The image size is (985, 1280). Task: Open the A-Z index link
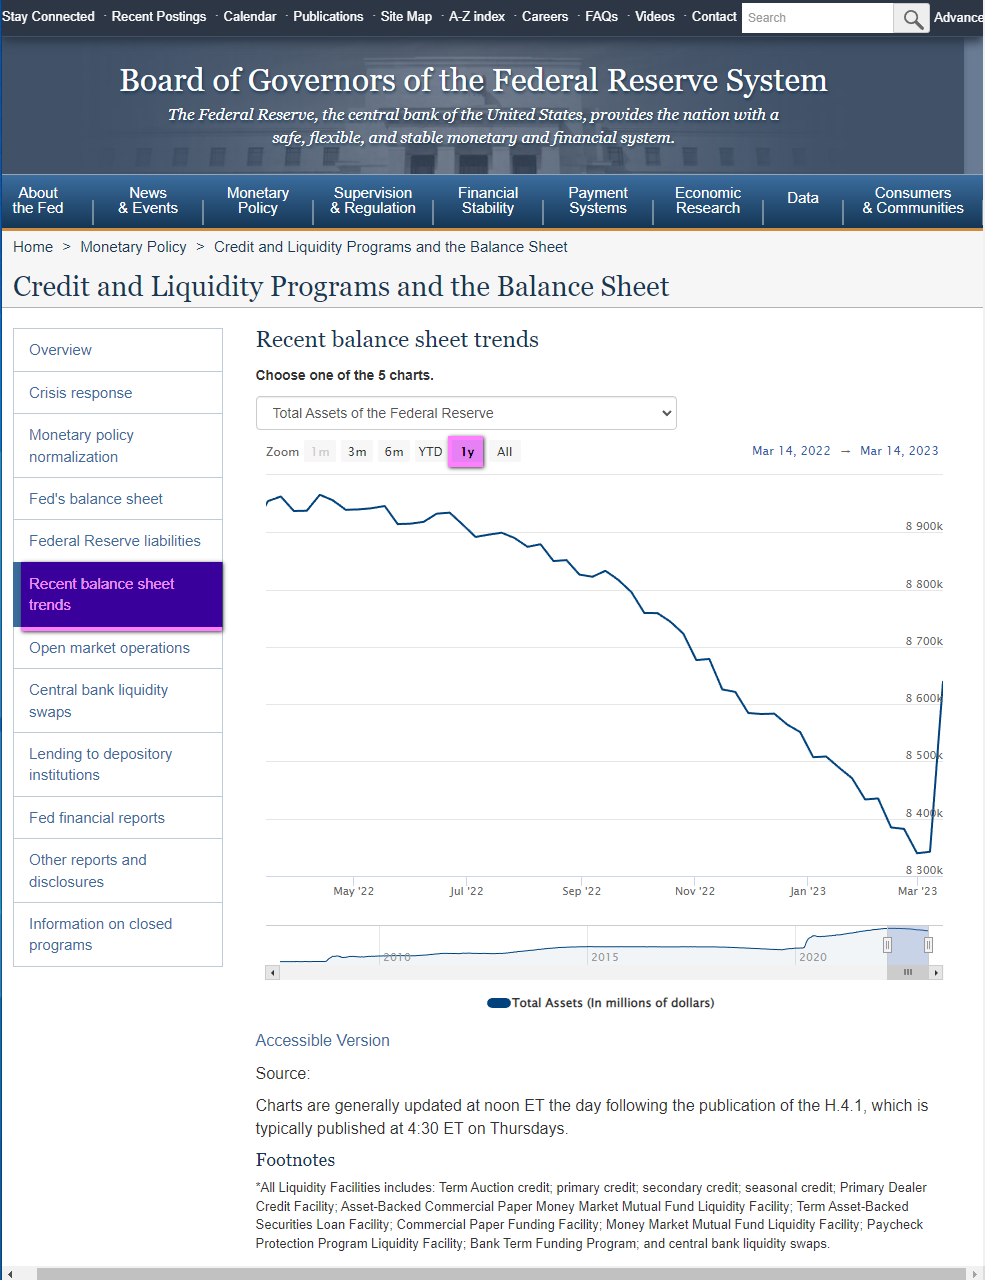tap(477, 17)
